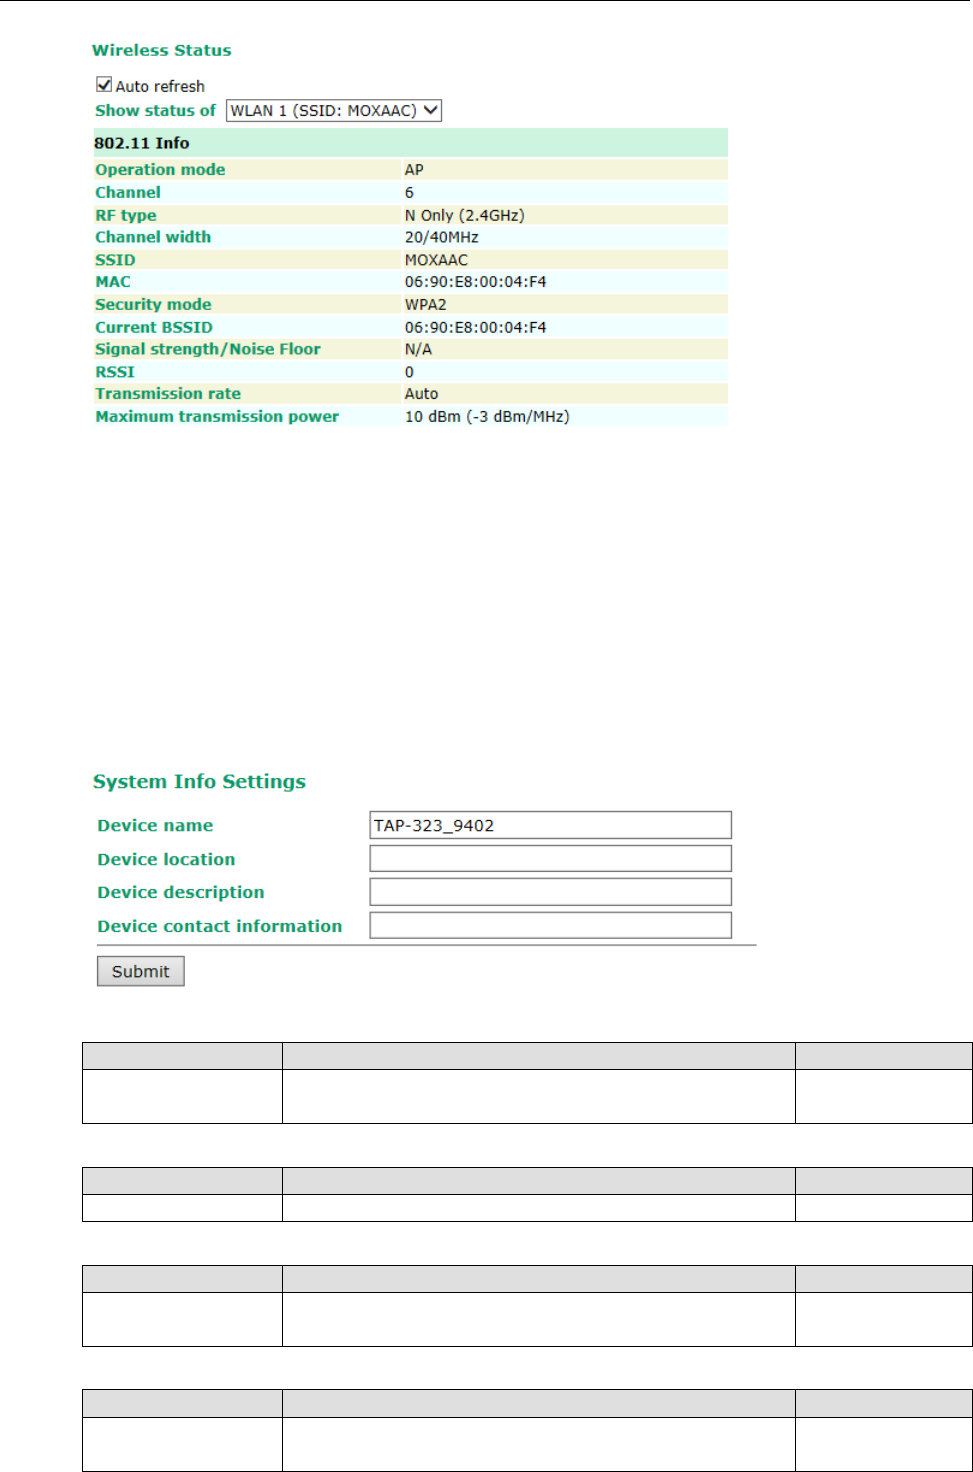Focus the Device location input field
973x1472 pixels.
(x=550, y=859)
